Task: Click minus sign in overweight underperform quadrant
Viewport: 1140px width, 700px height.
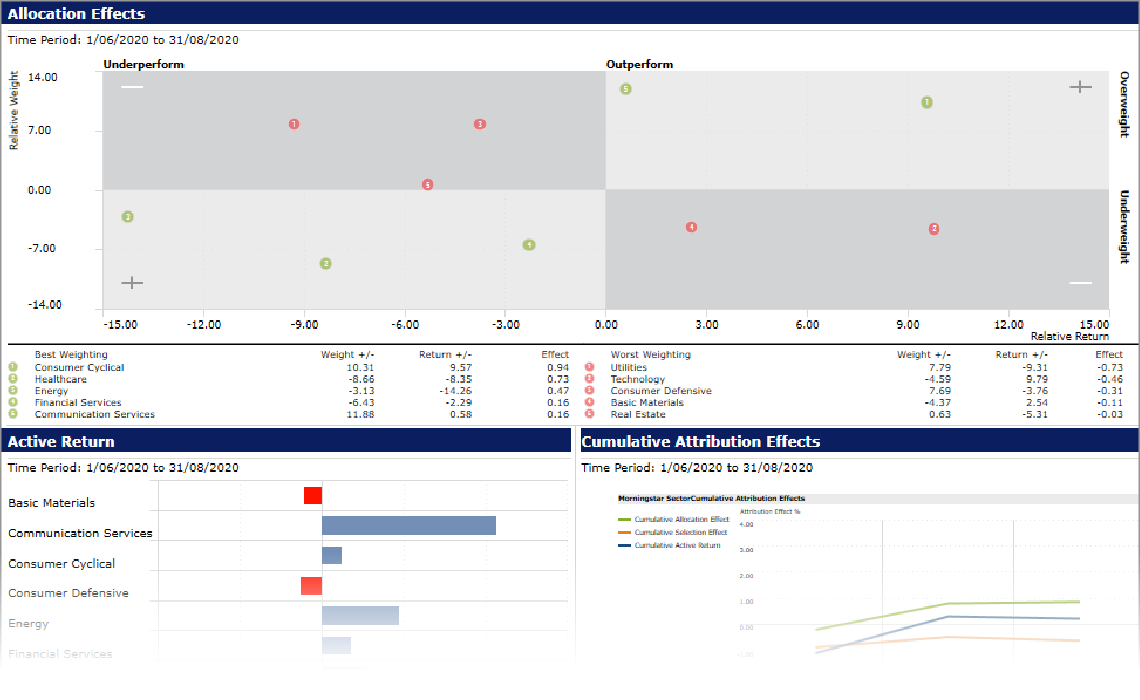Action: [132, 87]
